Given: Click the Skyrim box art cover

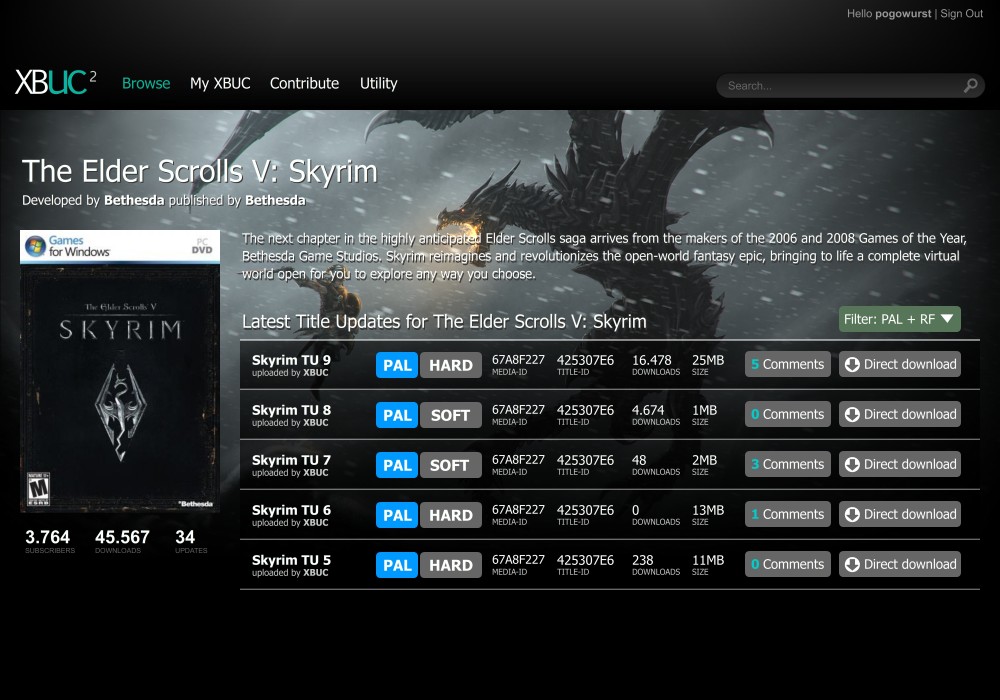Looking at the screenshot, I should (120, 372).
